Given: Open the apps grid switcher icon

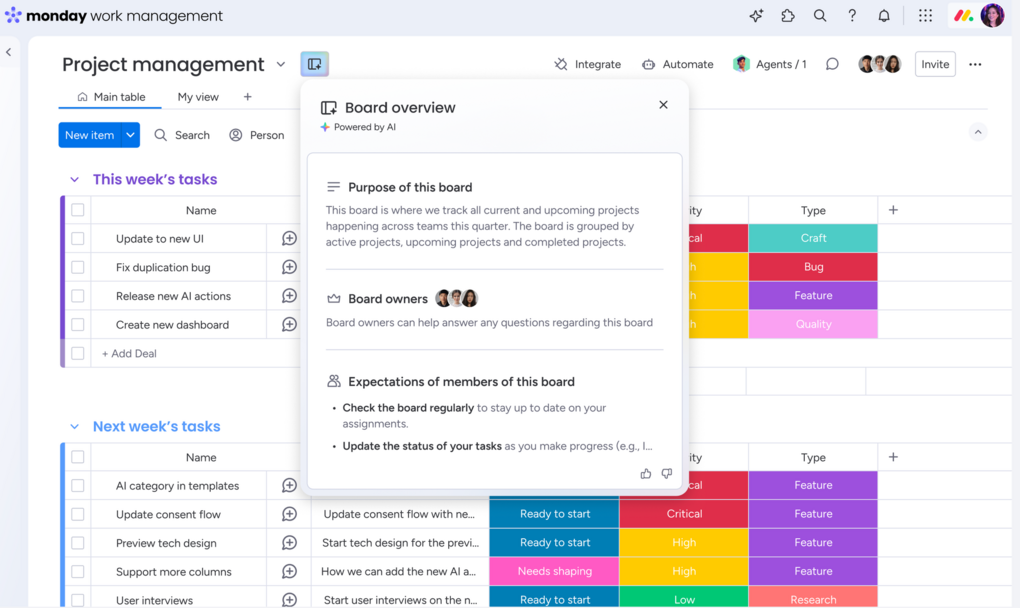Looking at the screenshot, I should 925,16.
